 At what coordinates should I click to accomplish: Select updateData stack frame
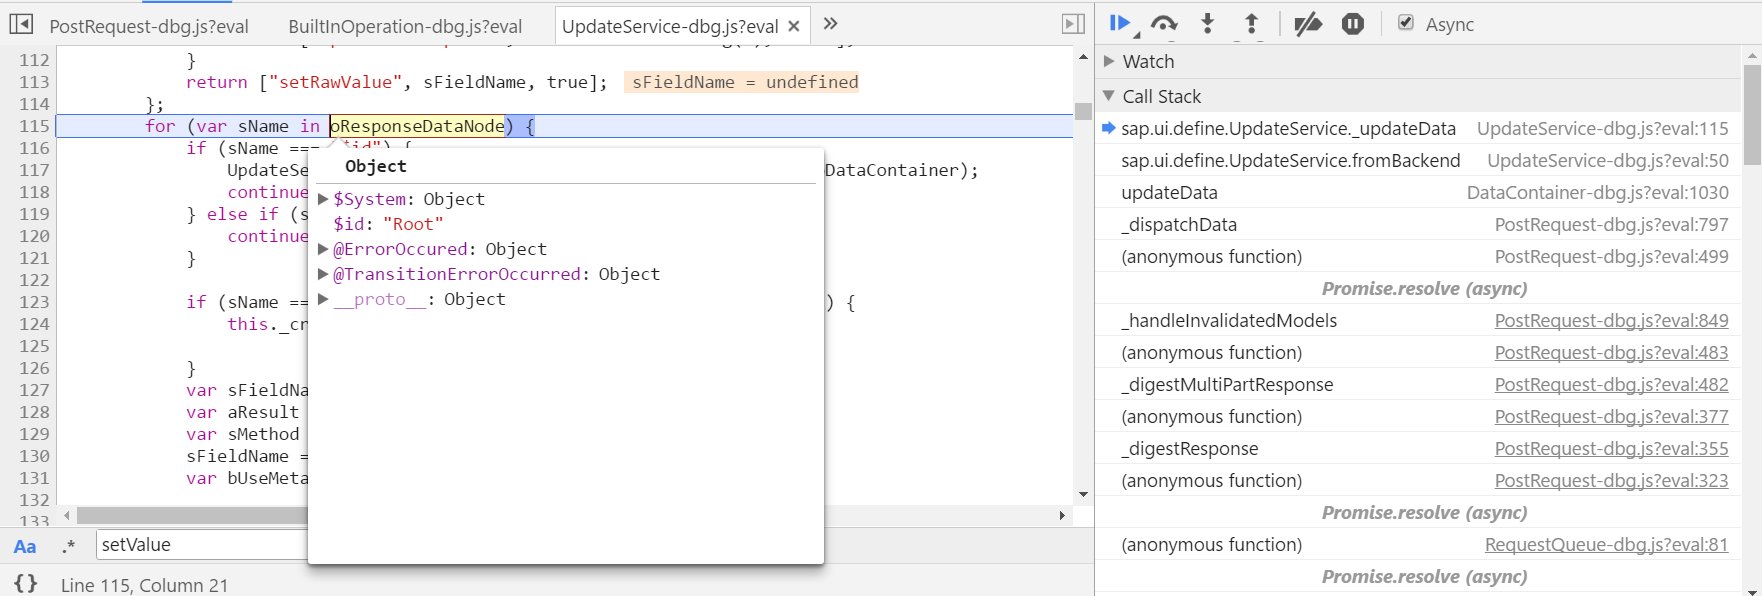[1418, 192]
